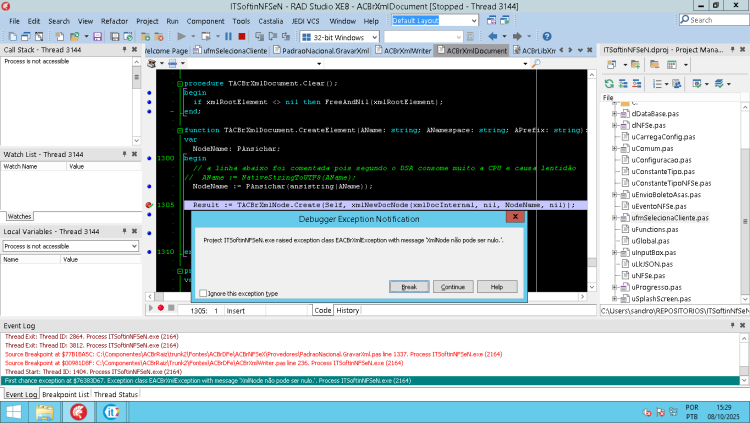
Task: Select uGlobal.pas in Project Manager
Action: coord(650,241)
